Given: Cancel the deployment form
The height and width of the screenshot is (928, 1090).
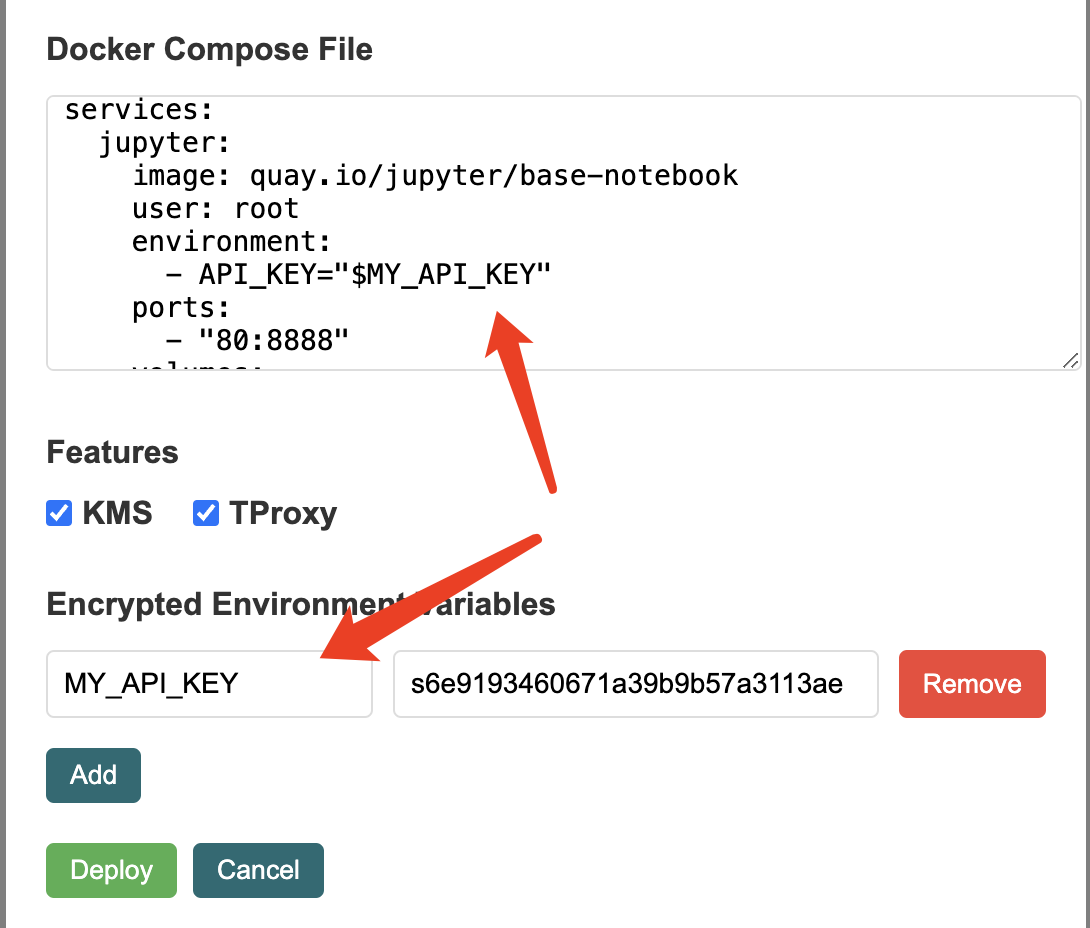Looking at the screenshot, I should (x=258, y=870).
